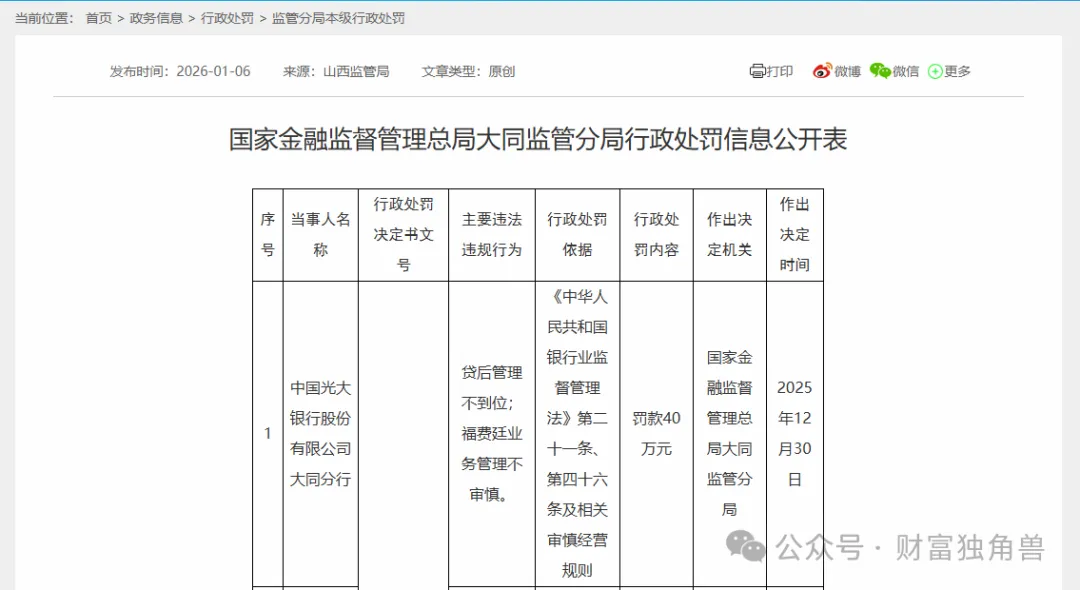Click table header 作出决定时间
1080x590 pixels.
[795, 235]
